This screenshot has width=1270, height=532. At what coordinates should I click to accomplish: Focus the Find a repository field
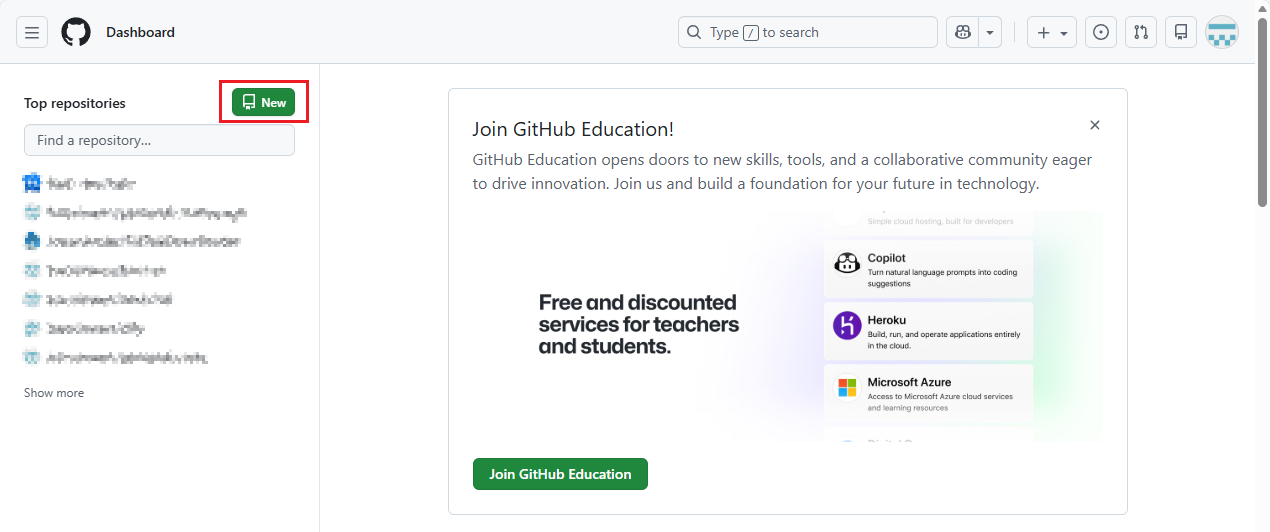coord(159,140)
